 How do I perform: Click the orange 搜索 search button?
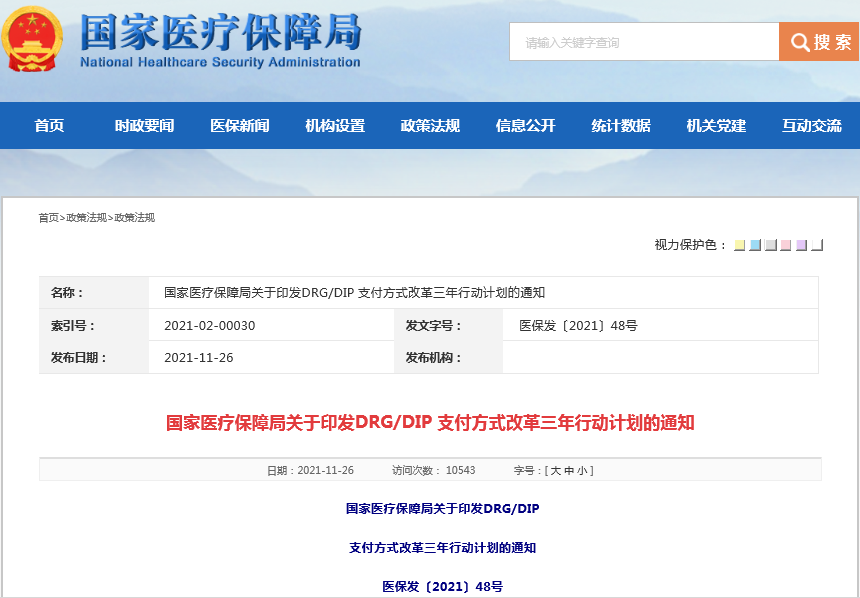click(819, 42)
